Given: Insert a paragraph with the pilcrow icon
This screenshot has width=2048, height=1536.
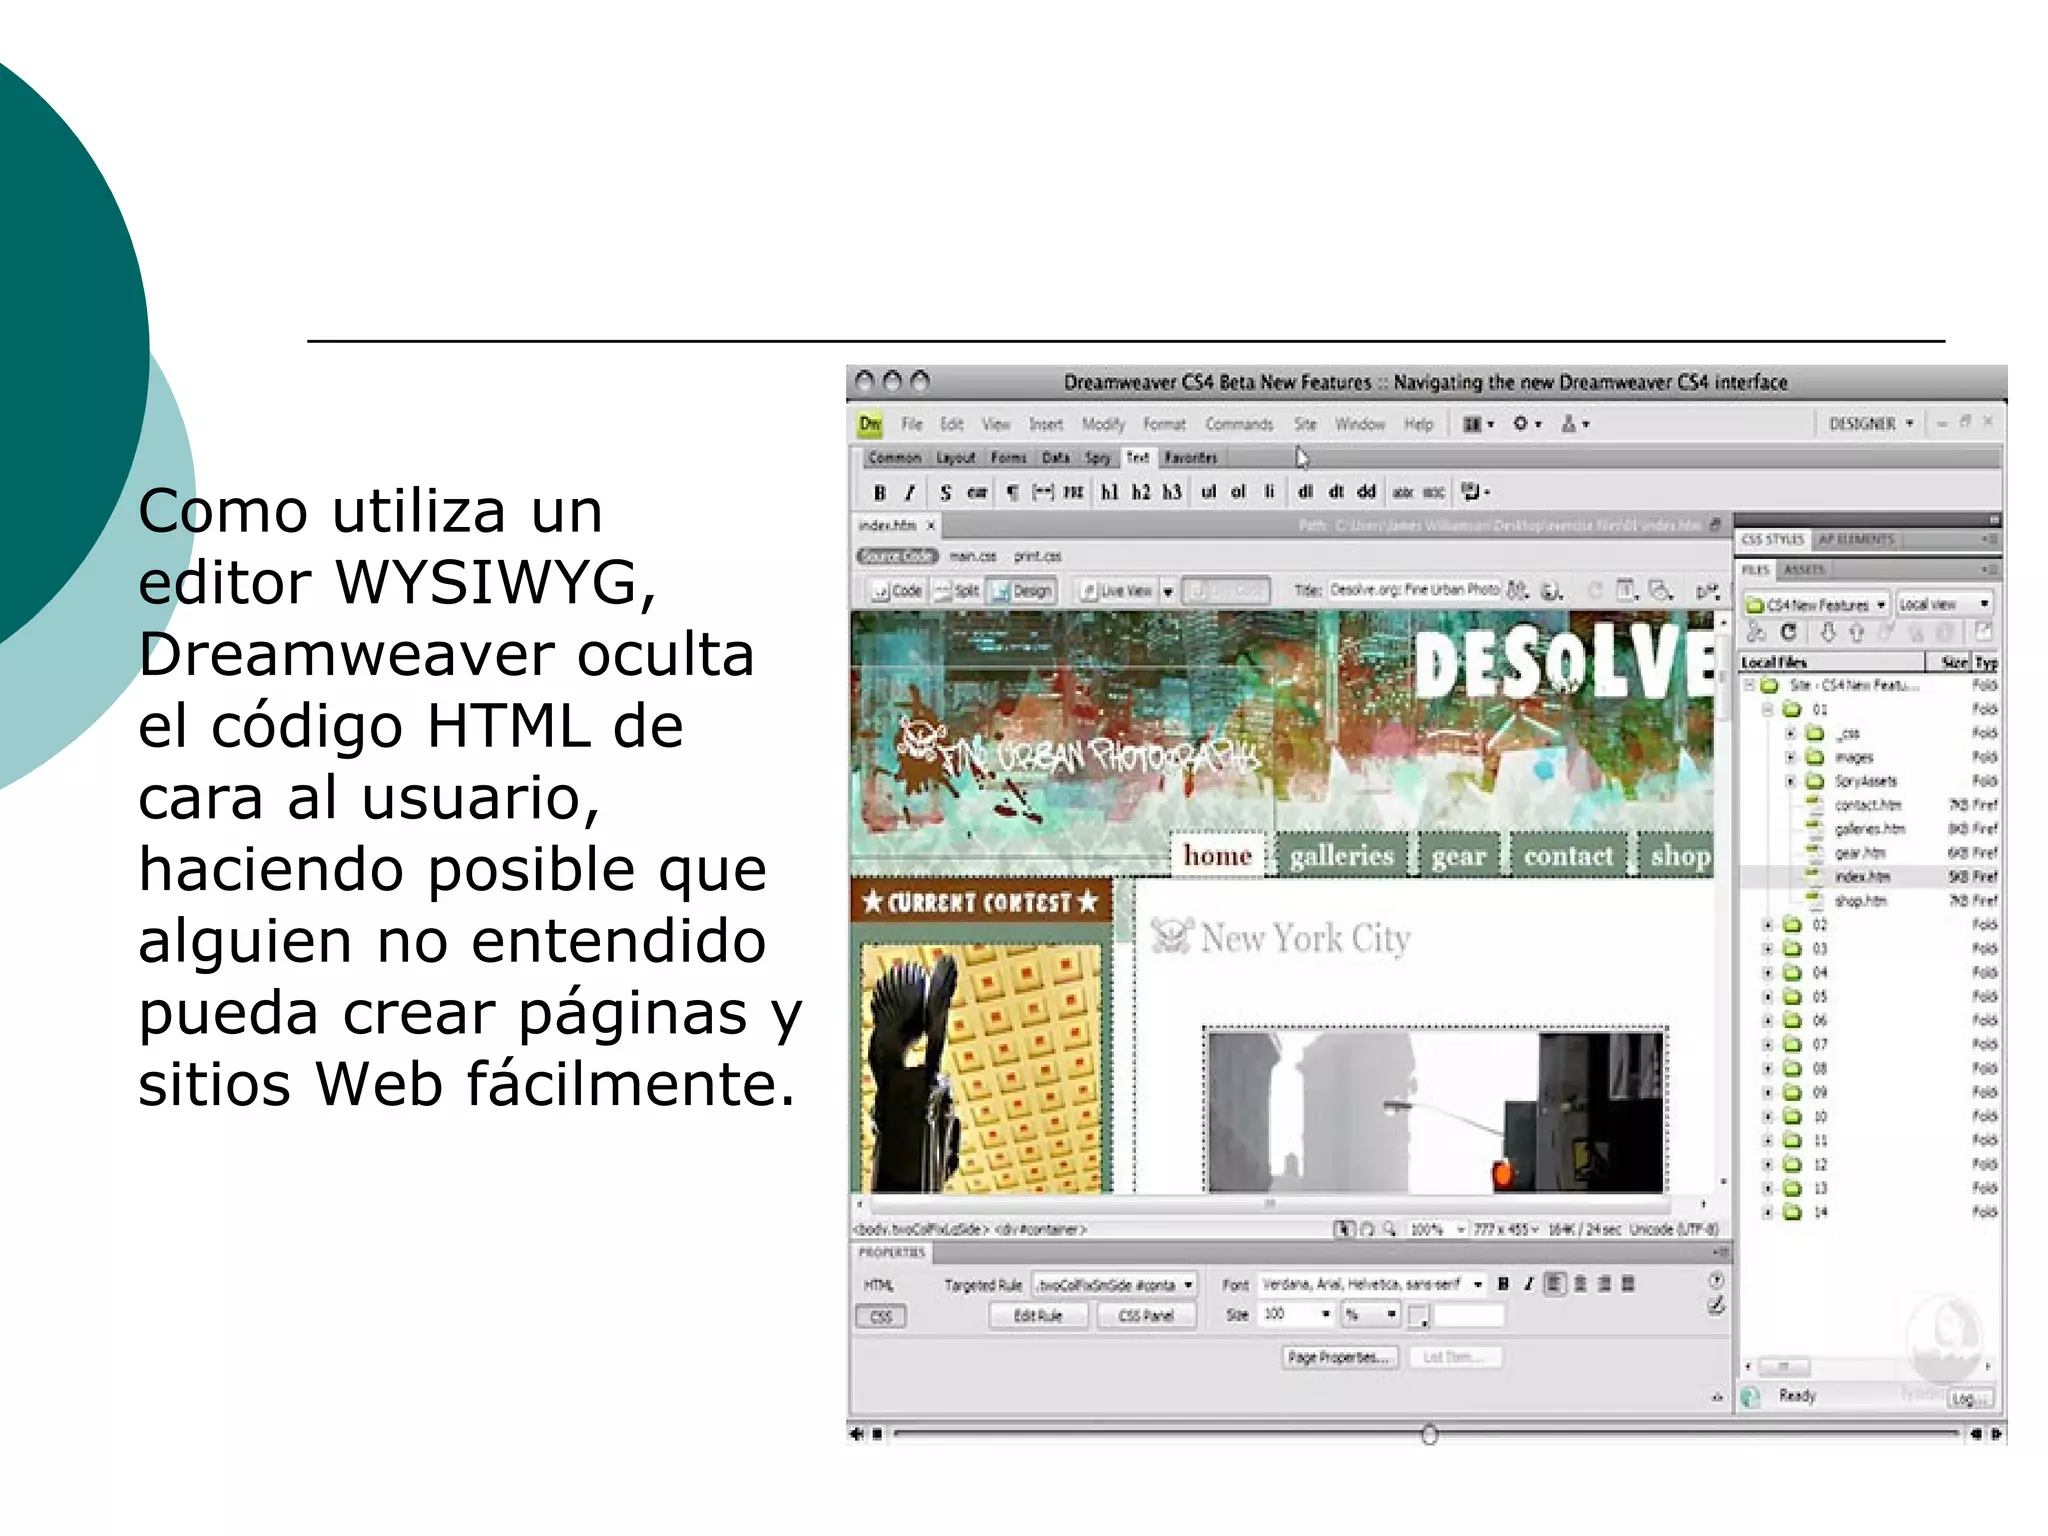Looking at the screenshot, I should coord(1012,492).
